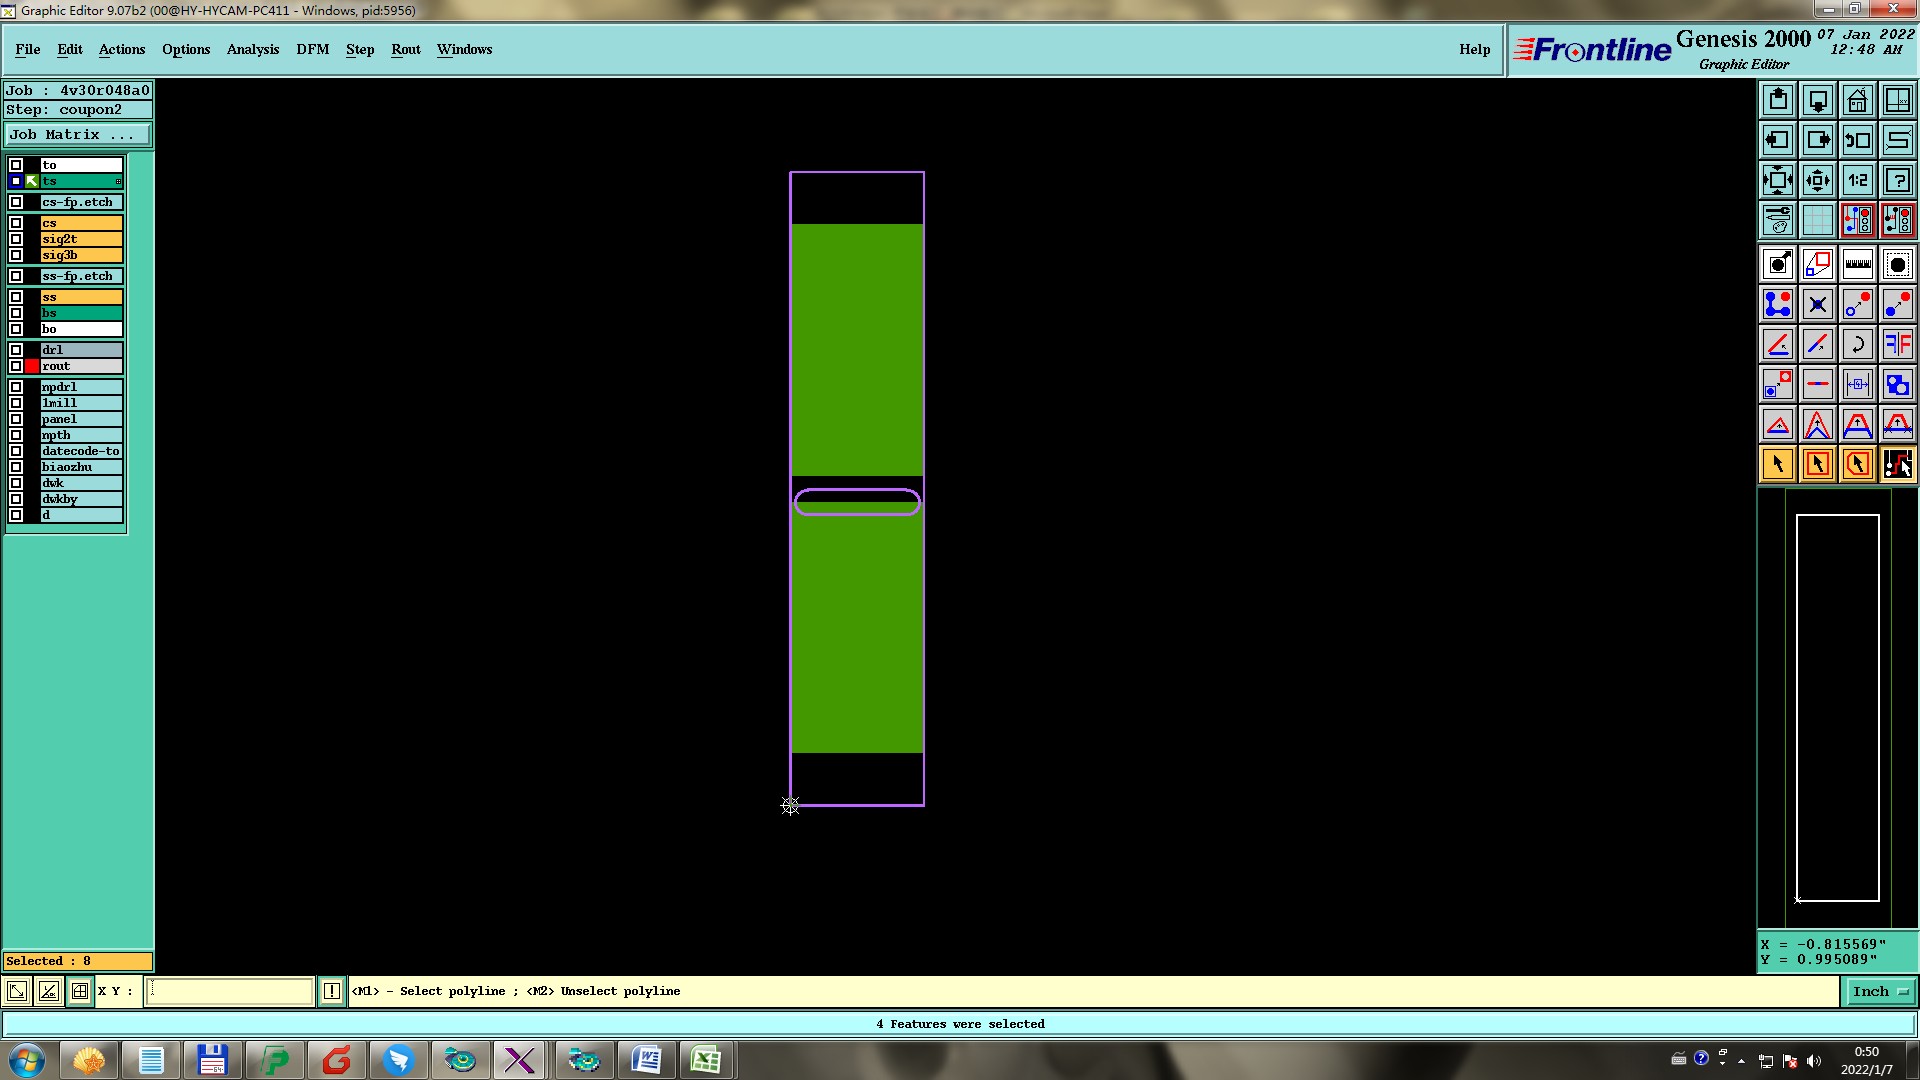Click the Job Matrix button

[78, 134]
